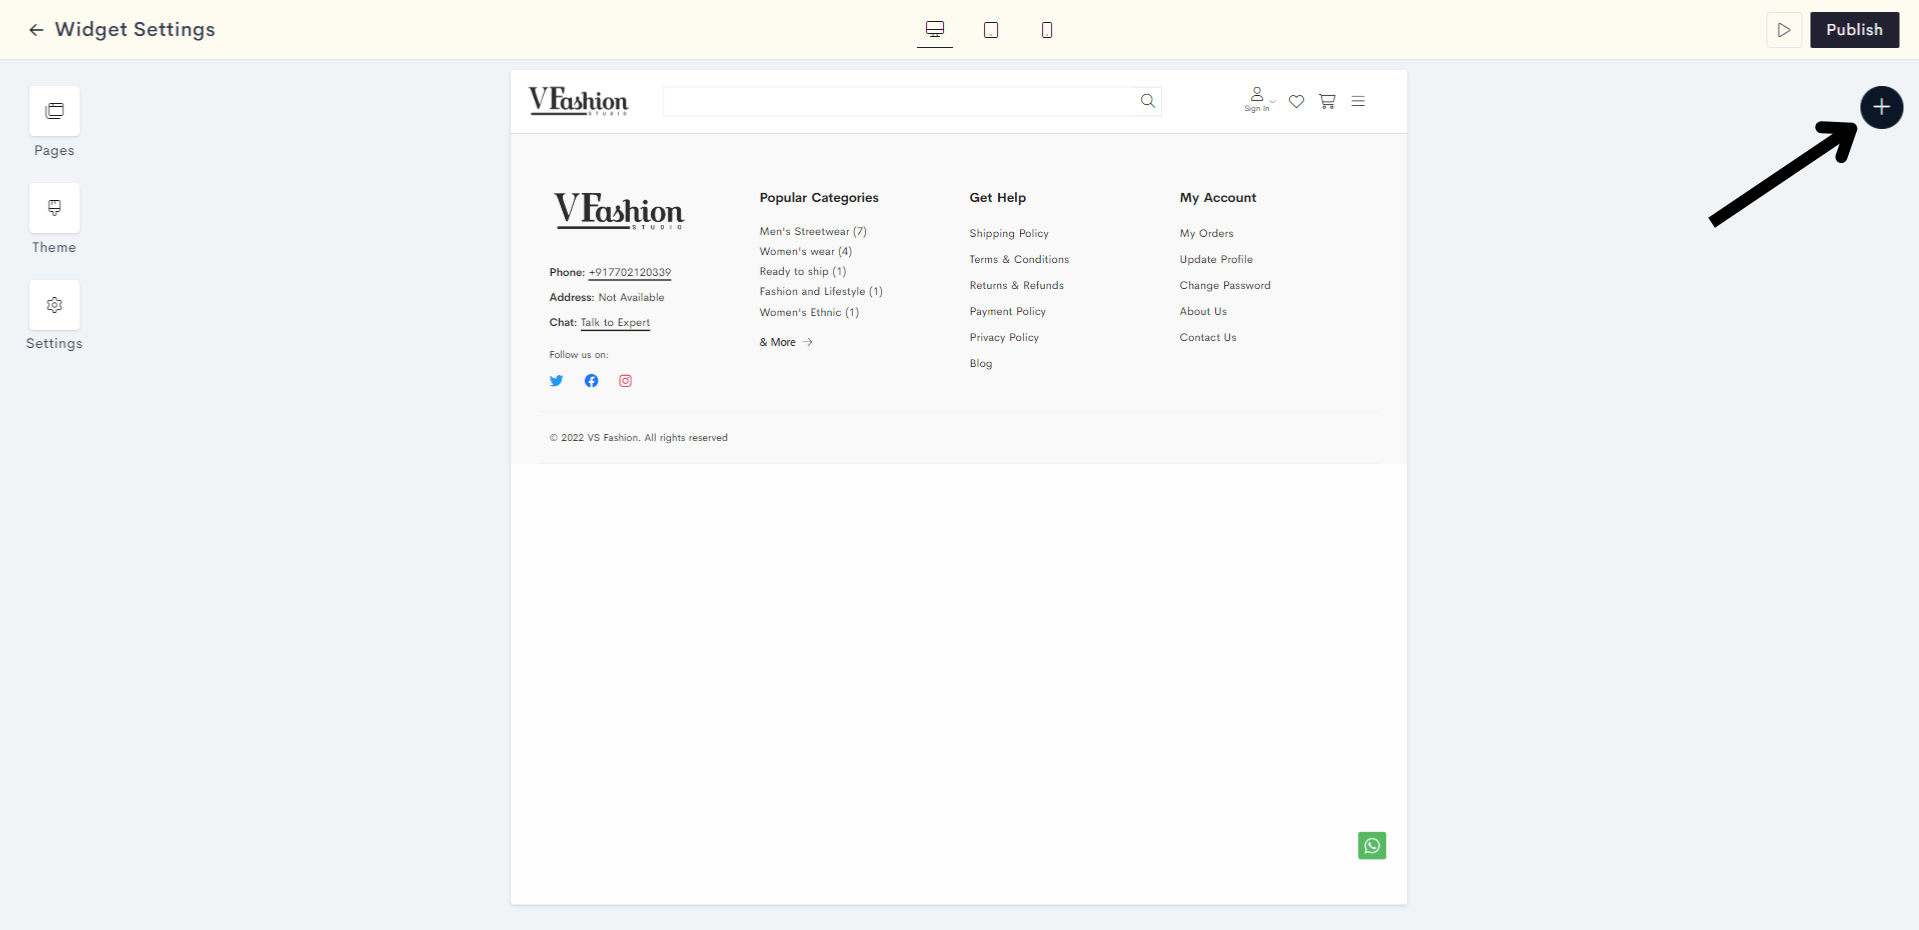This screenshot has height=930, width=1919.
Task: Click the phone number link
Action: pyautogui.click(x=630, y=272)
